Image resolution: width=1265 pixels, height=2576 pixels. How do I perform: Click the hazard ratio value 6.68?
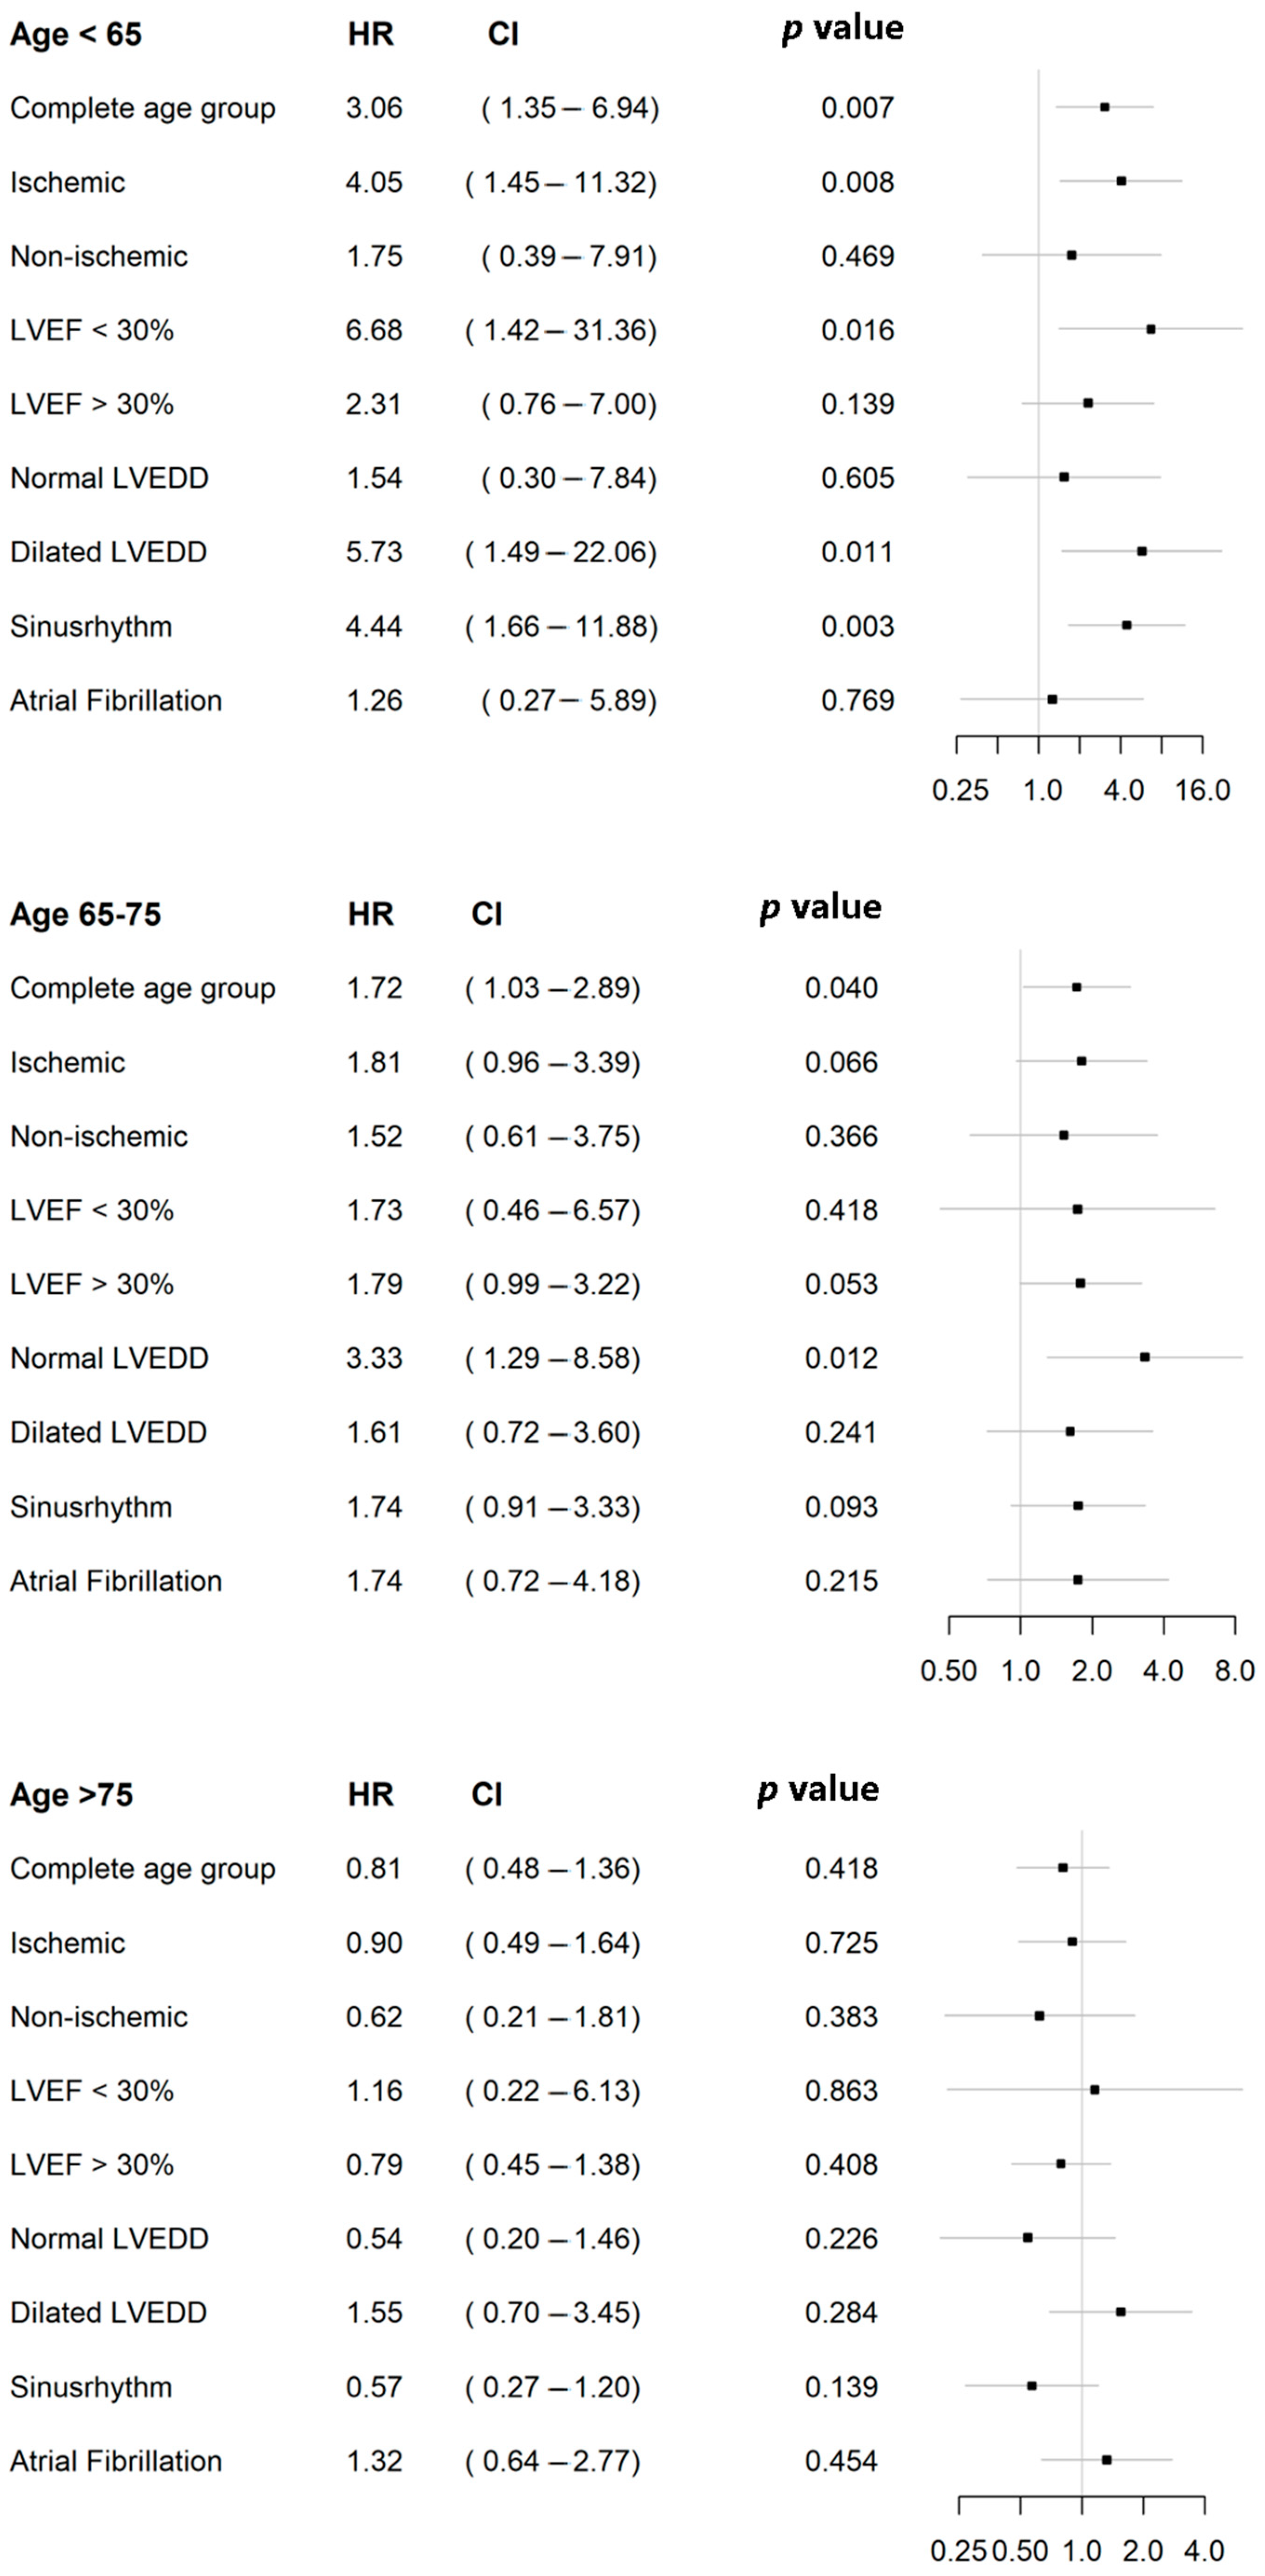tap(374, 330)
